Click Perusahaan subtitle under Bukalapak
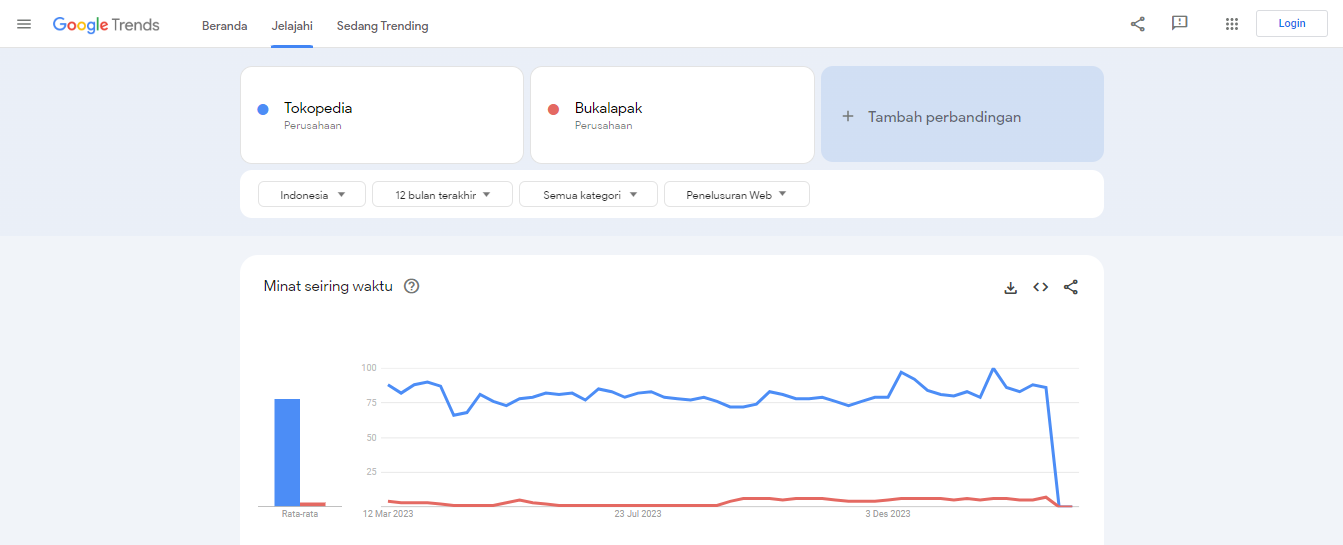The image size is (1343, 545). coord(604,126)
